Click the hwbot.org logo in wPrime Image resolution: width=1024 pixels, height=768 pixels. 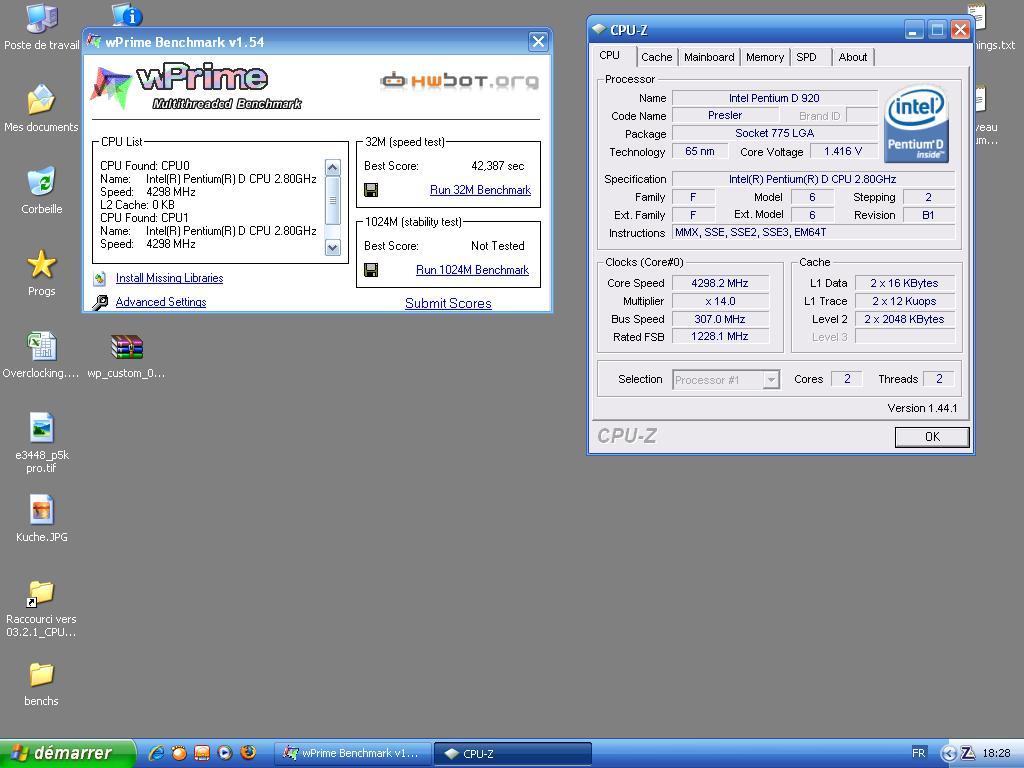click(459, 80)
